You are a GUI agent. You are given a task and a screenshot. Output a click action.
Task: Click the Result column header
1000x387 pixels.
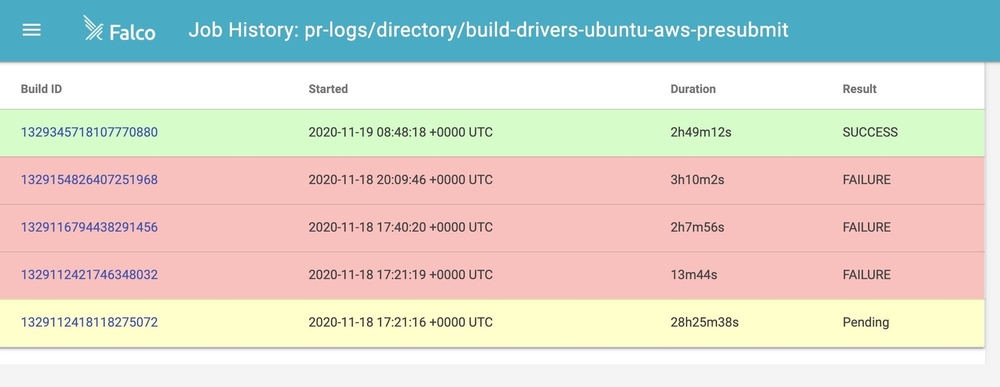859,89
